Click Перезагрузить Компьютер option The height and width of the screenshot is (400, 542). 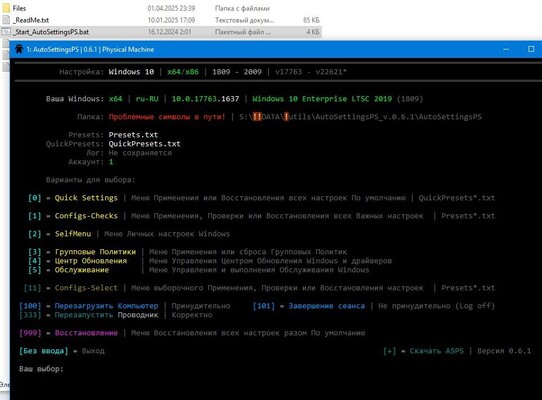tap(106, 306)
